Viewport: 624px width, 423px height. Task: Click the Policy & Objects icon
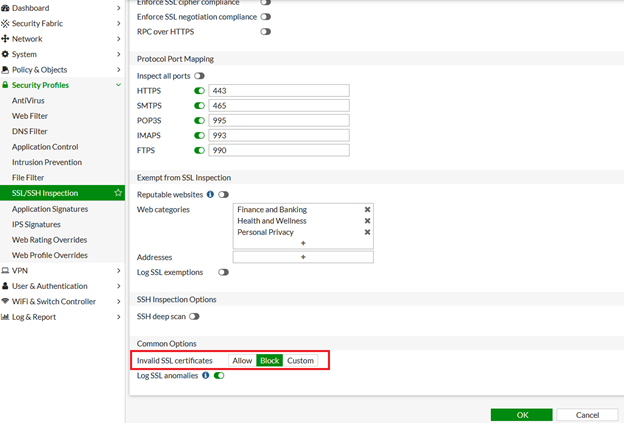(x=5, y=70)
